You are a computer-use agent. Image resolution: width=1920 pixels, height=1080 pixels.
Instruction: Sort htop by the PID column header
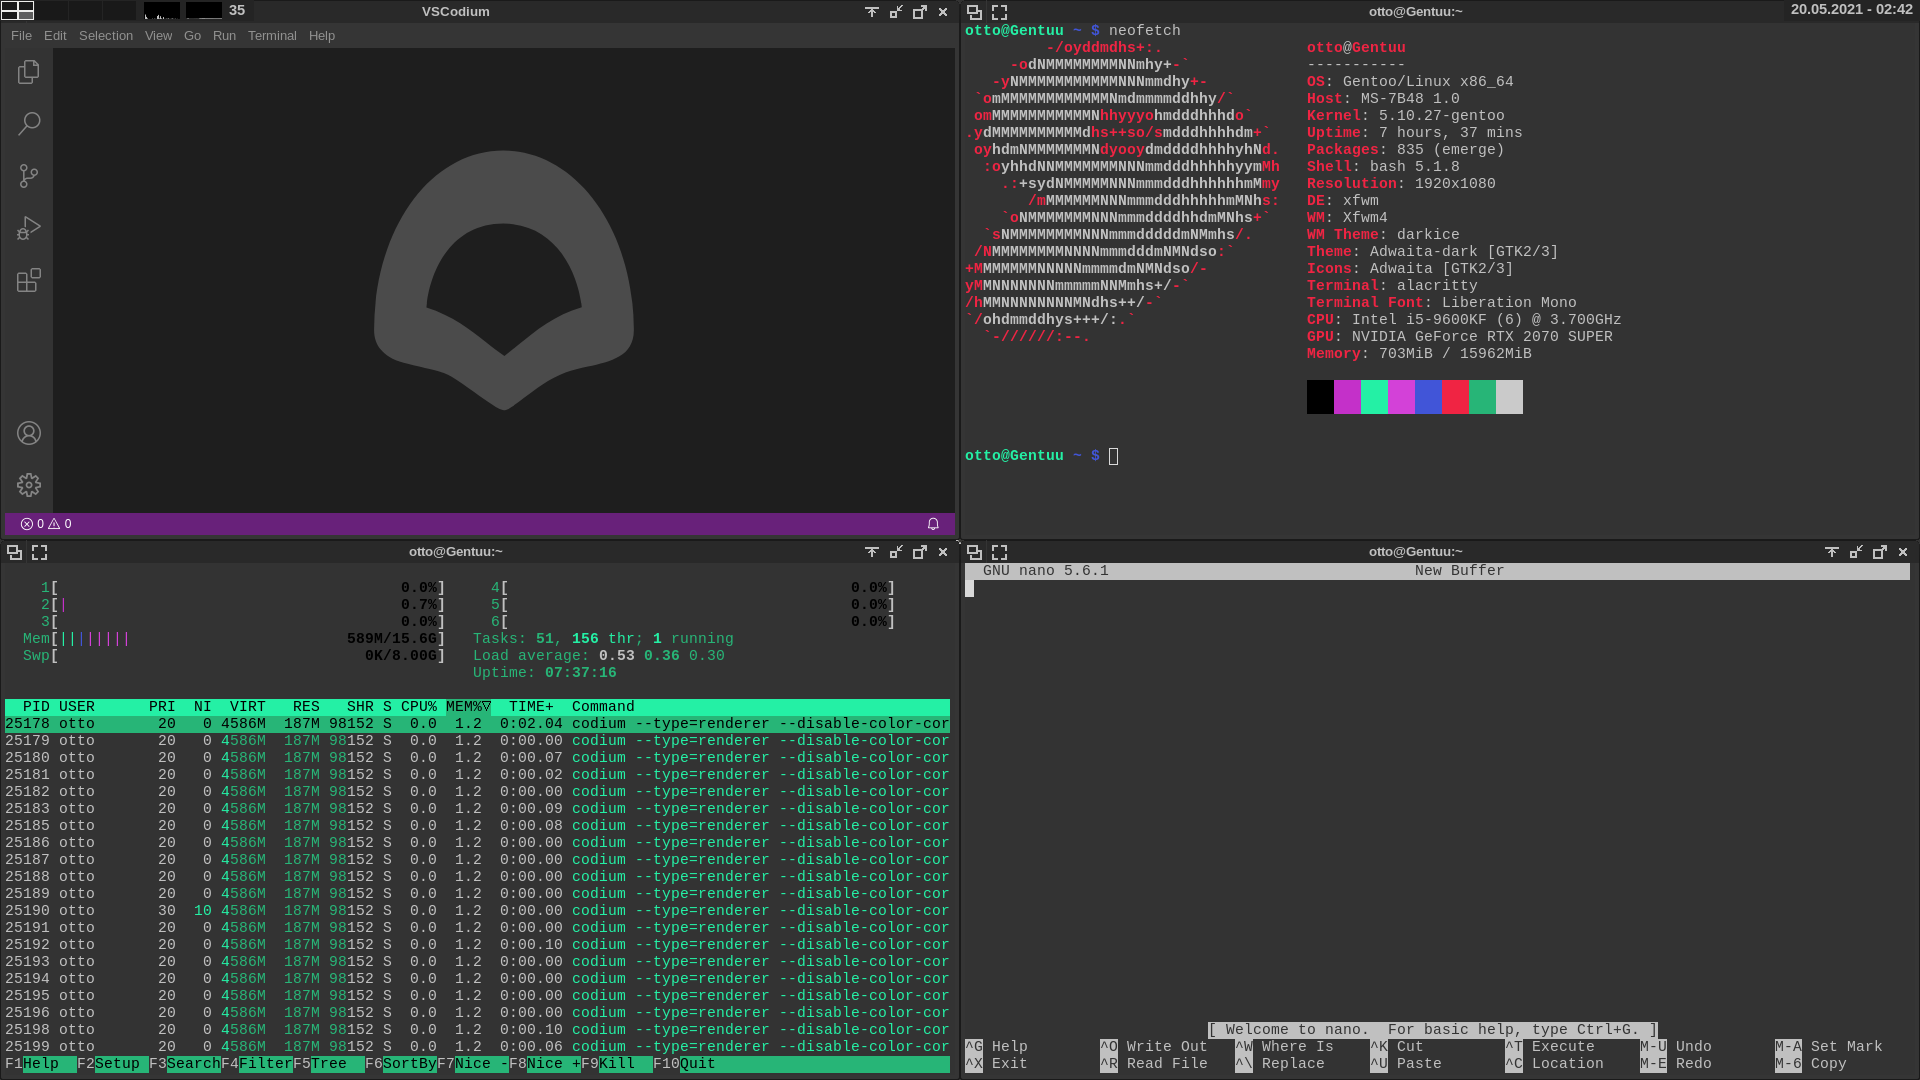point(36,707)
